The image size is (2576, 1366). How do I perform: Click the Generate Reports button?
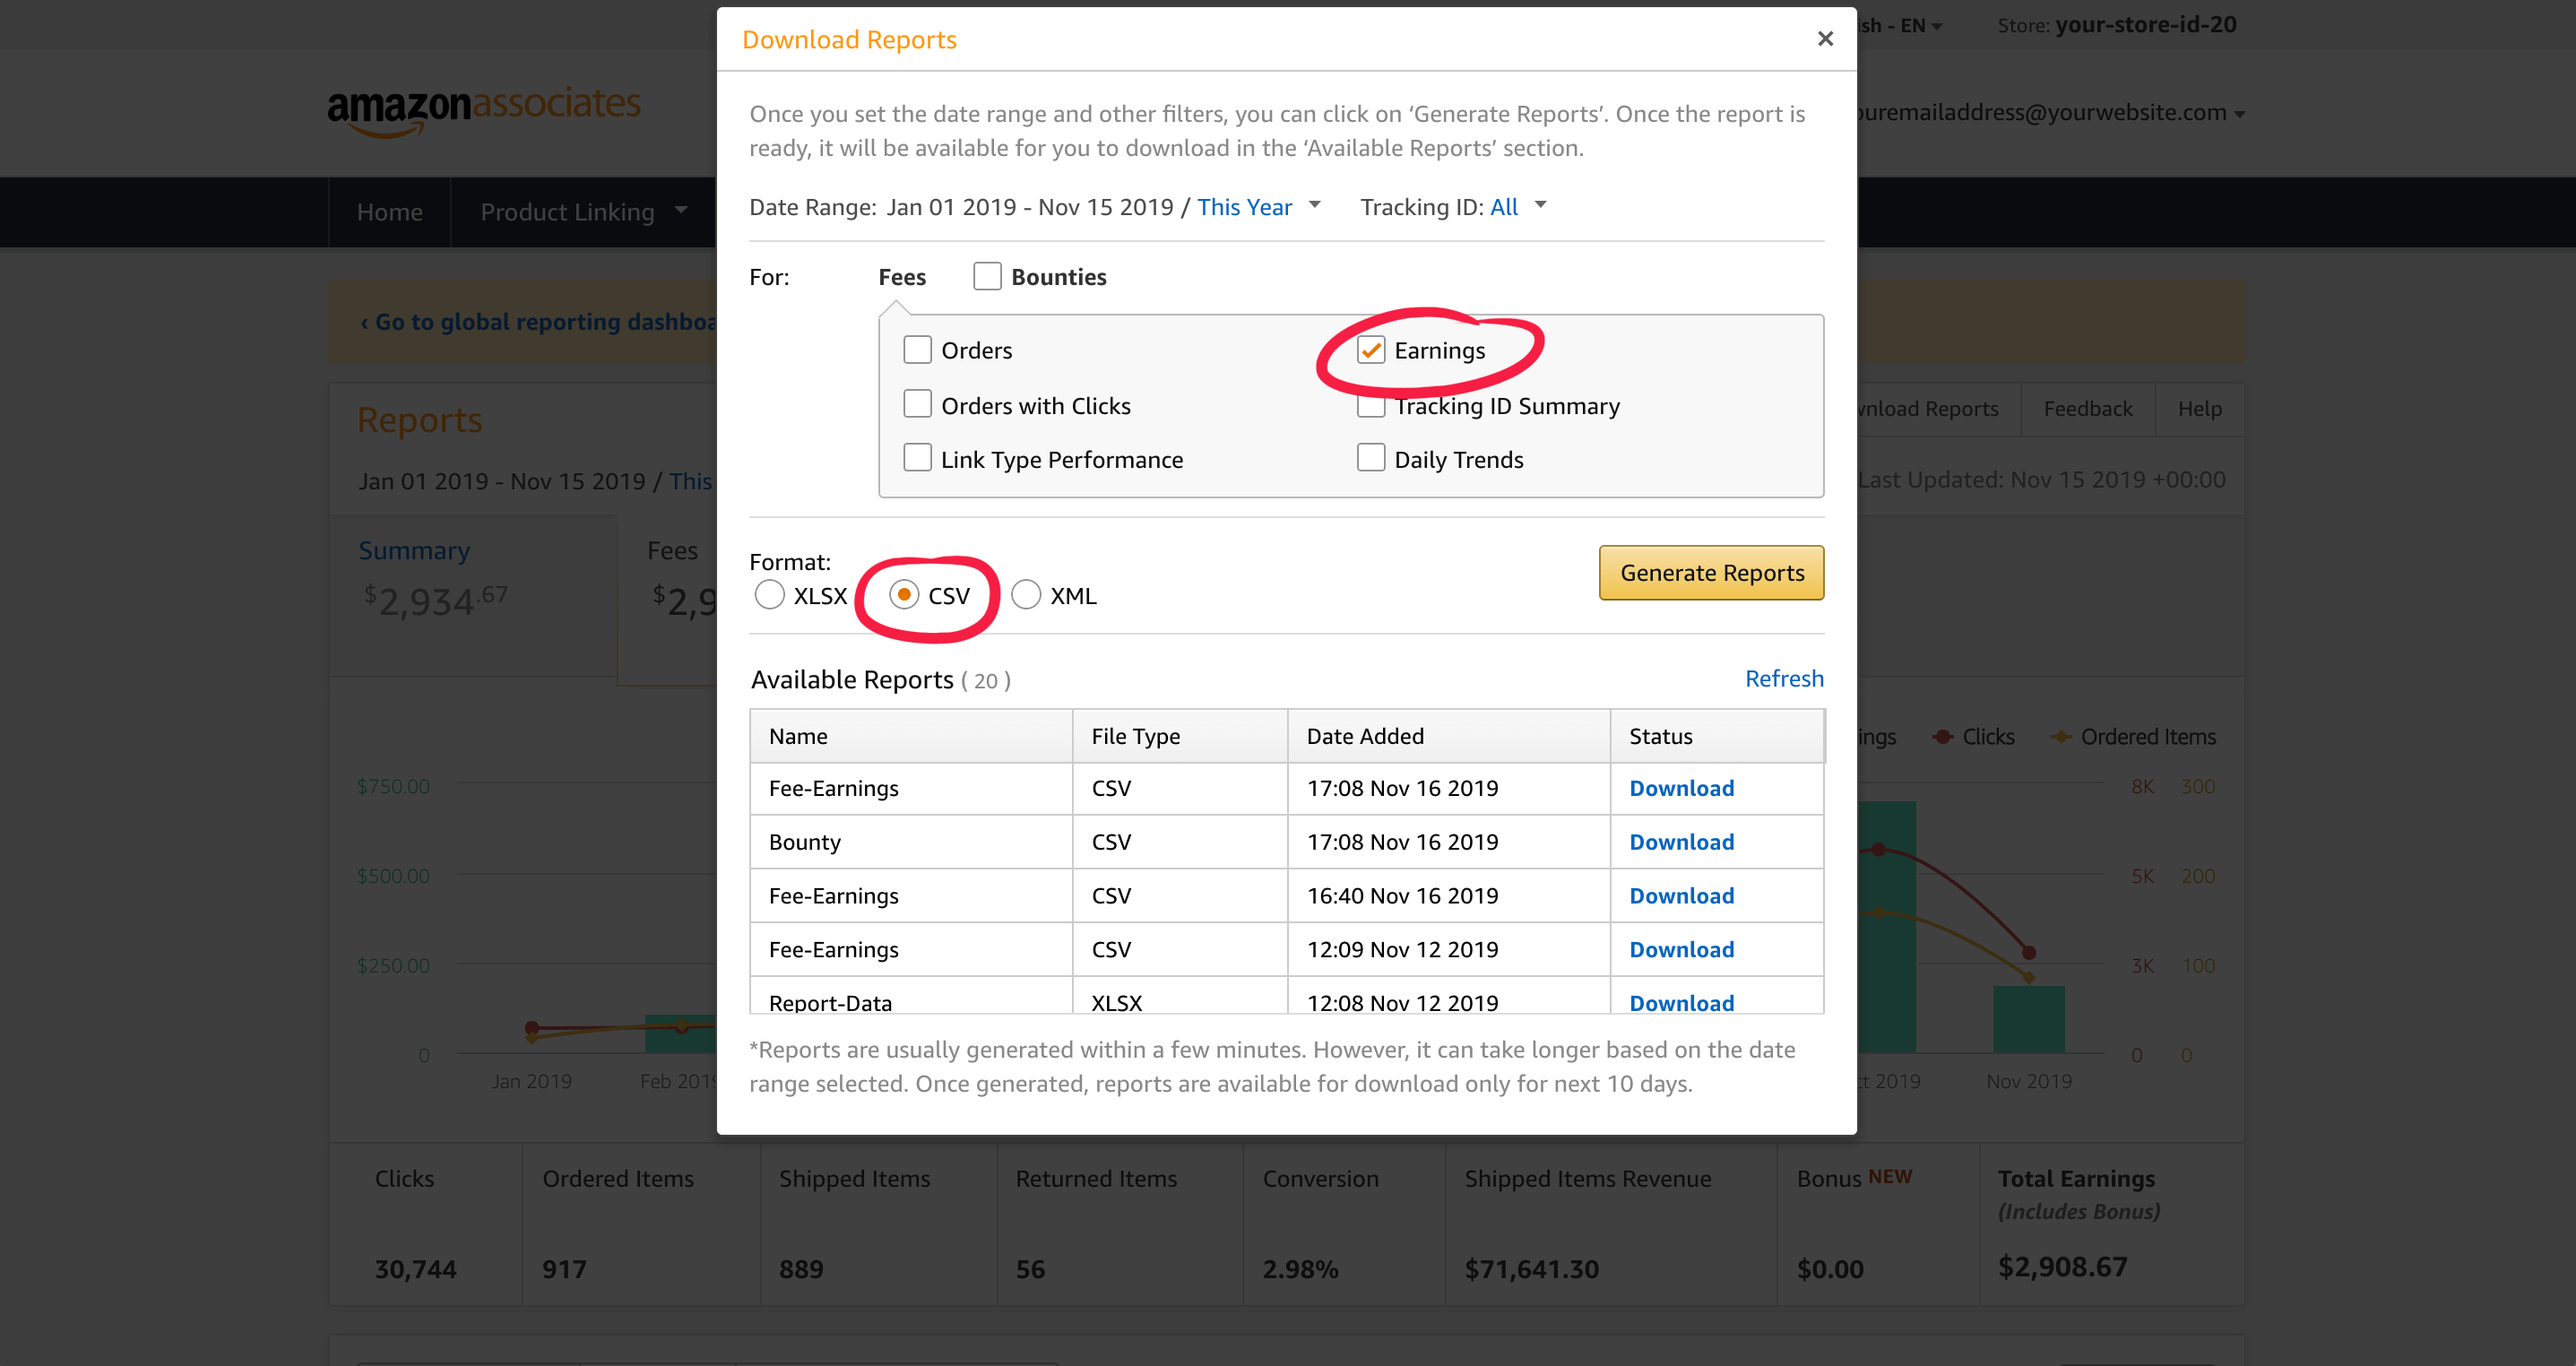click(x=1711, y=573)
